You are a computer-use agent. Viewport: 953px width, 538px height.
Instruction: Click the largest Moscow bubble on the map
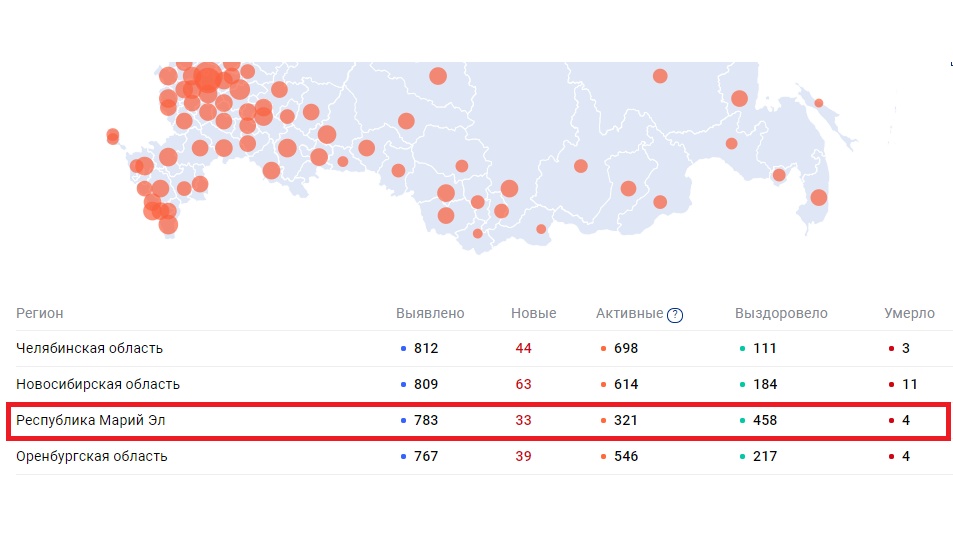(207, 77)
